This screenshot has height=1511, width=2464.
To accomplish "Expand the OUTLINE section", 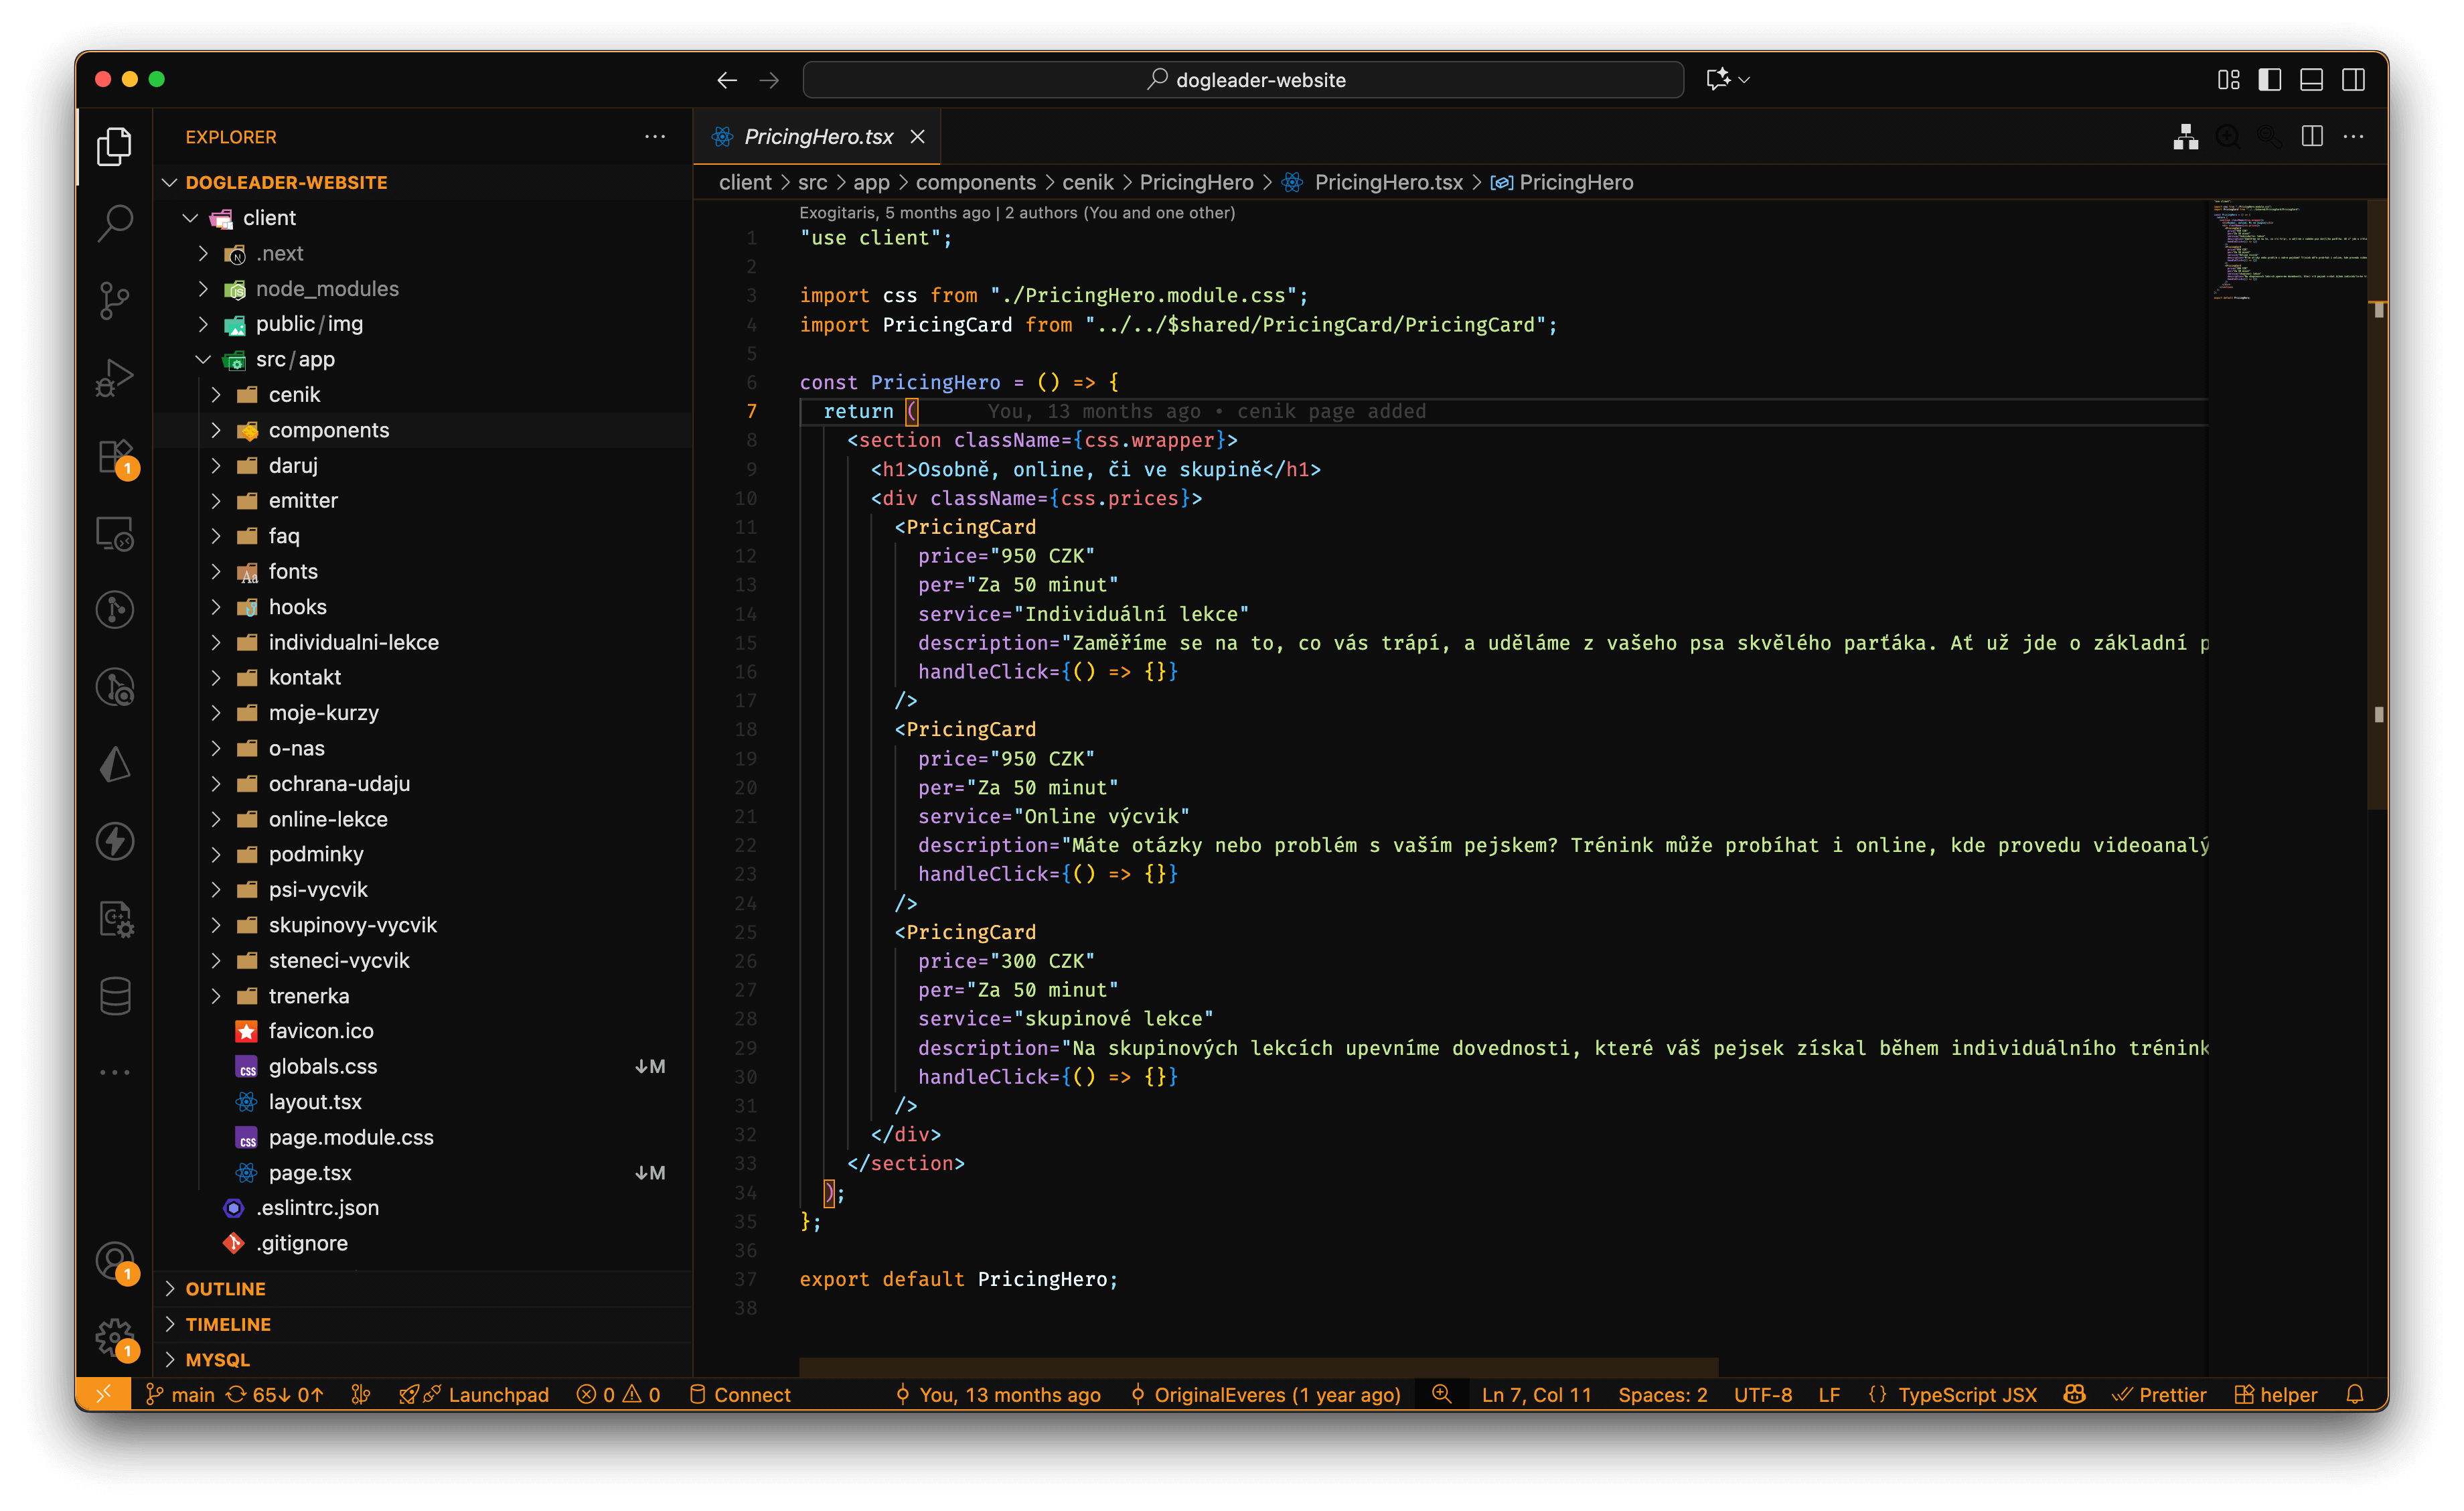I will pyautogui.click(x=225, y=1288).
